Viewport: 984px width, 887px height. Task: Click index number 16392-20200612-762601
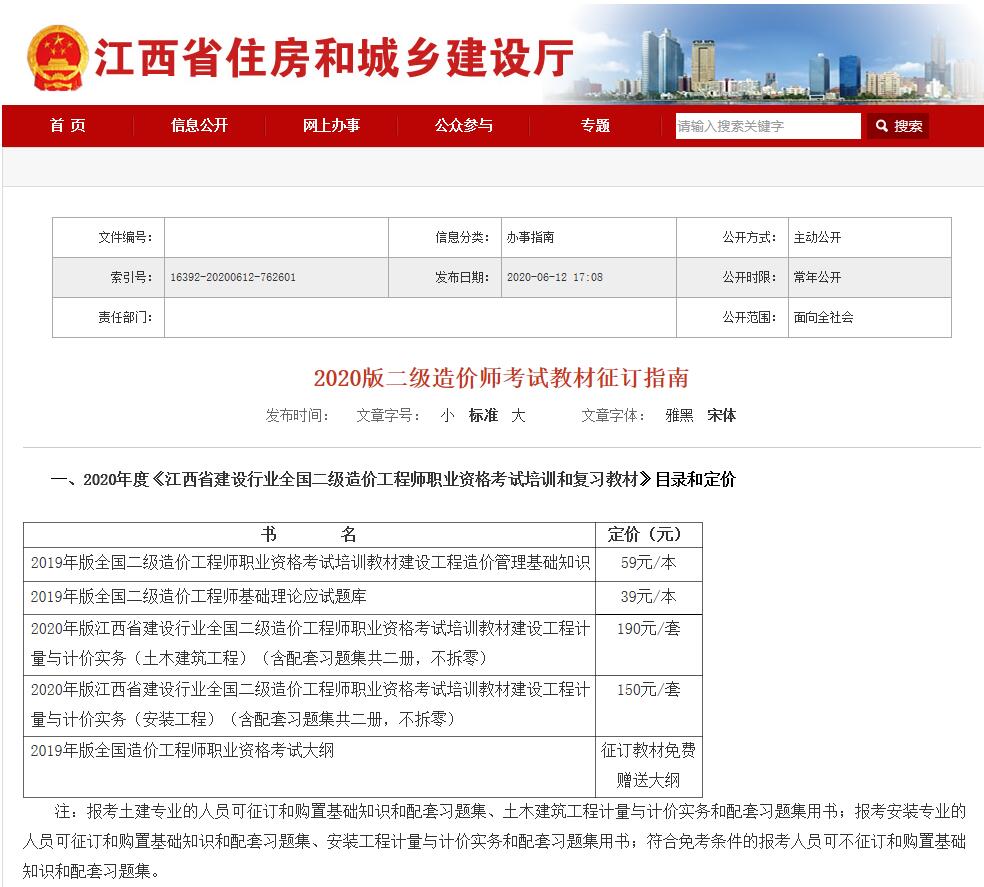(233, 277)
